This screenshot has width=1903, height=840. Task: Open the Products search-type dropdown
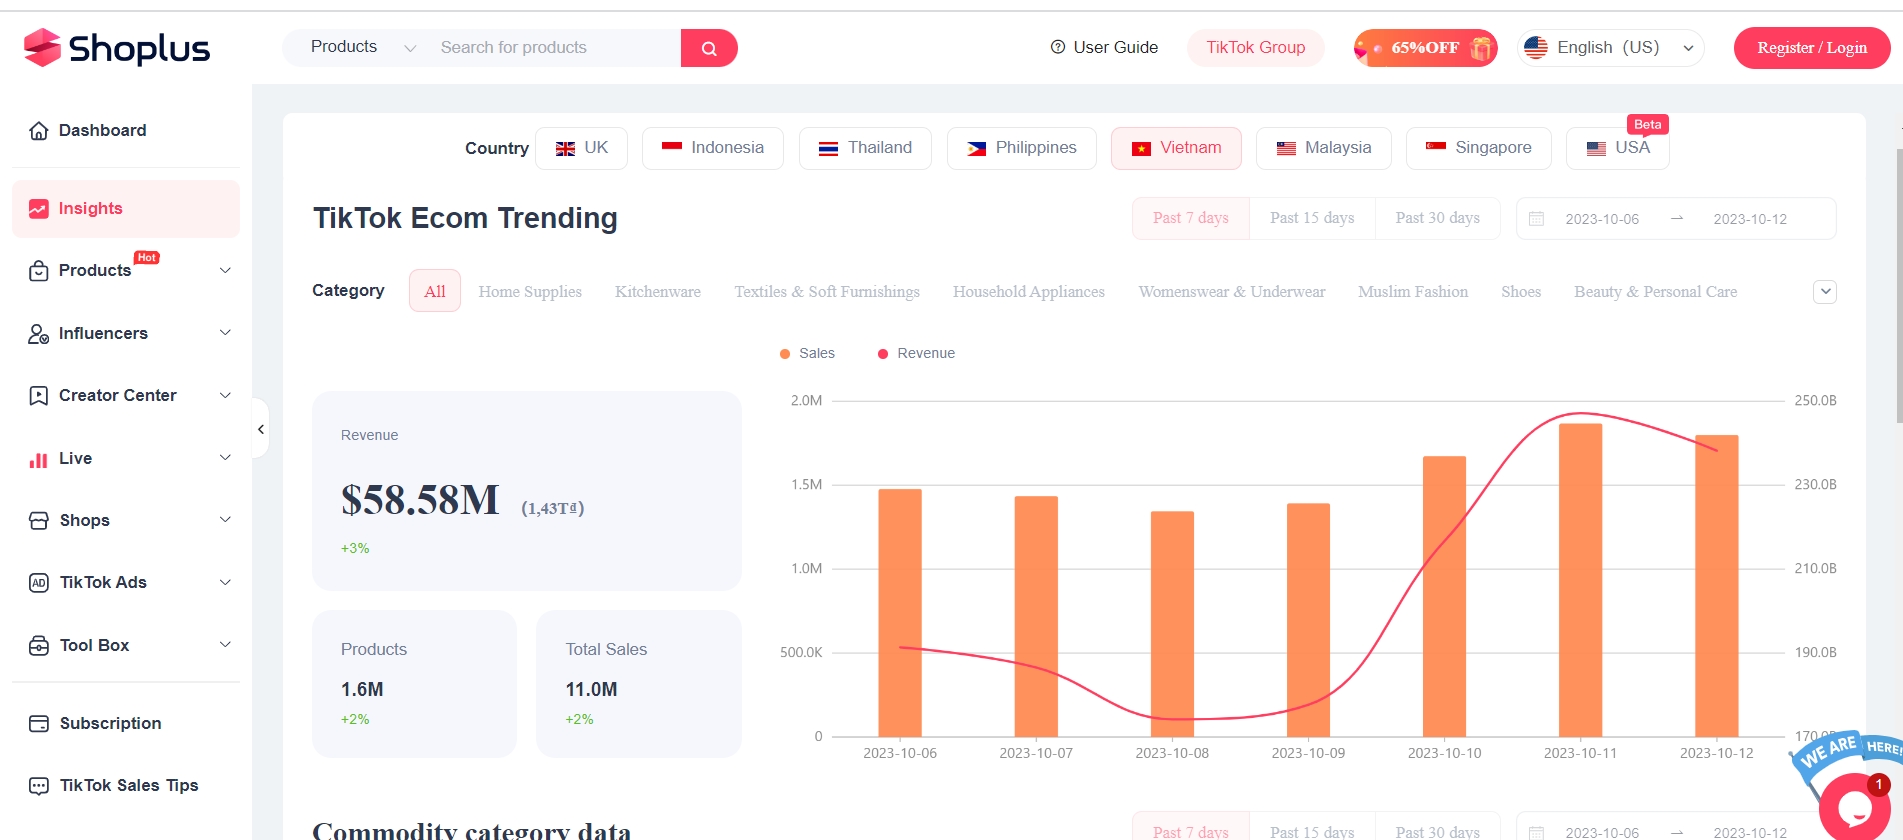362,47
